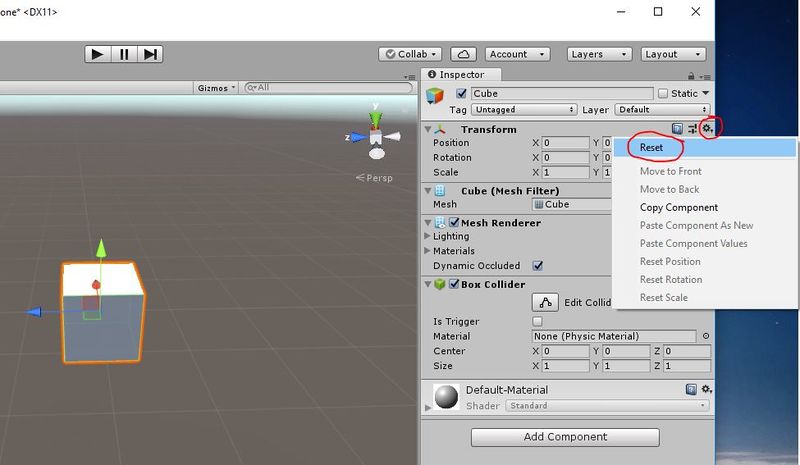This screenshot has height=465, width=800.
Task: Click the Scale X value field
Action: click(x=565, y=173)
